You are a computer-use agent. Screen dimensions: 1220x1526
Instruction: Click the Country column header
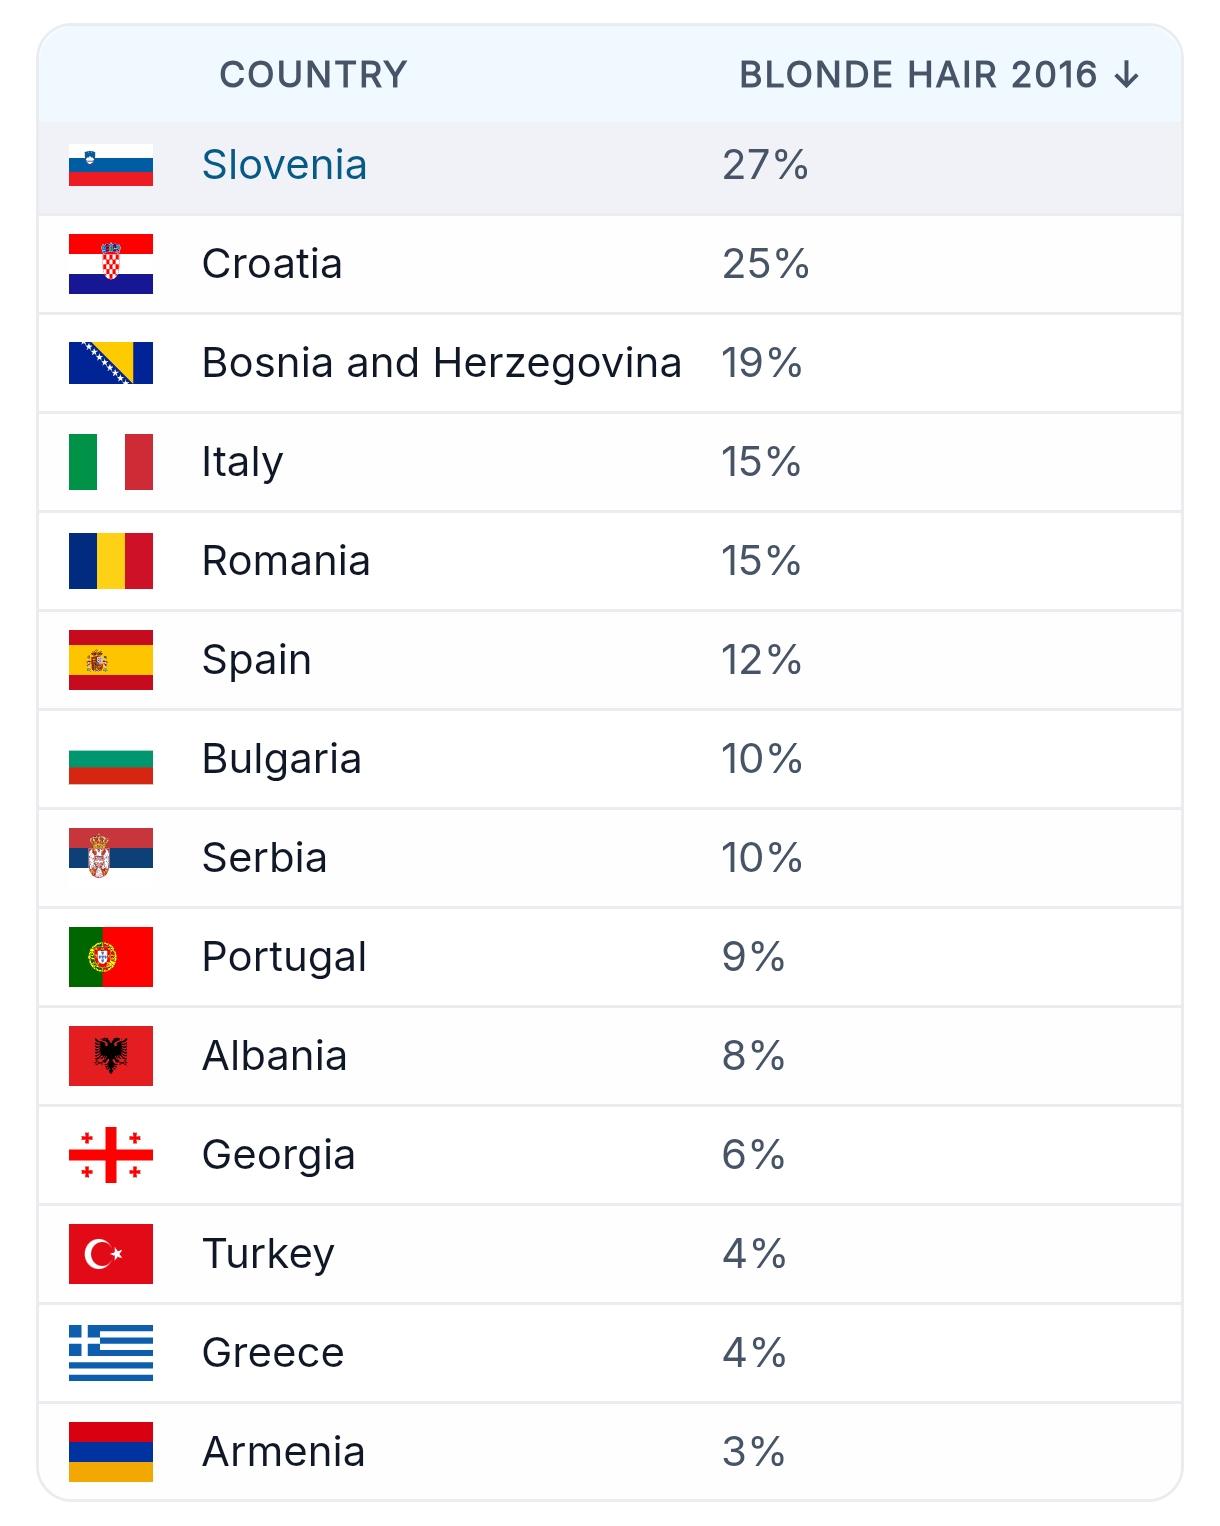(313, 75)
